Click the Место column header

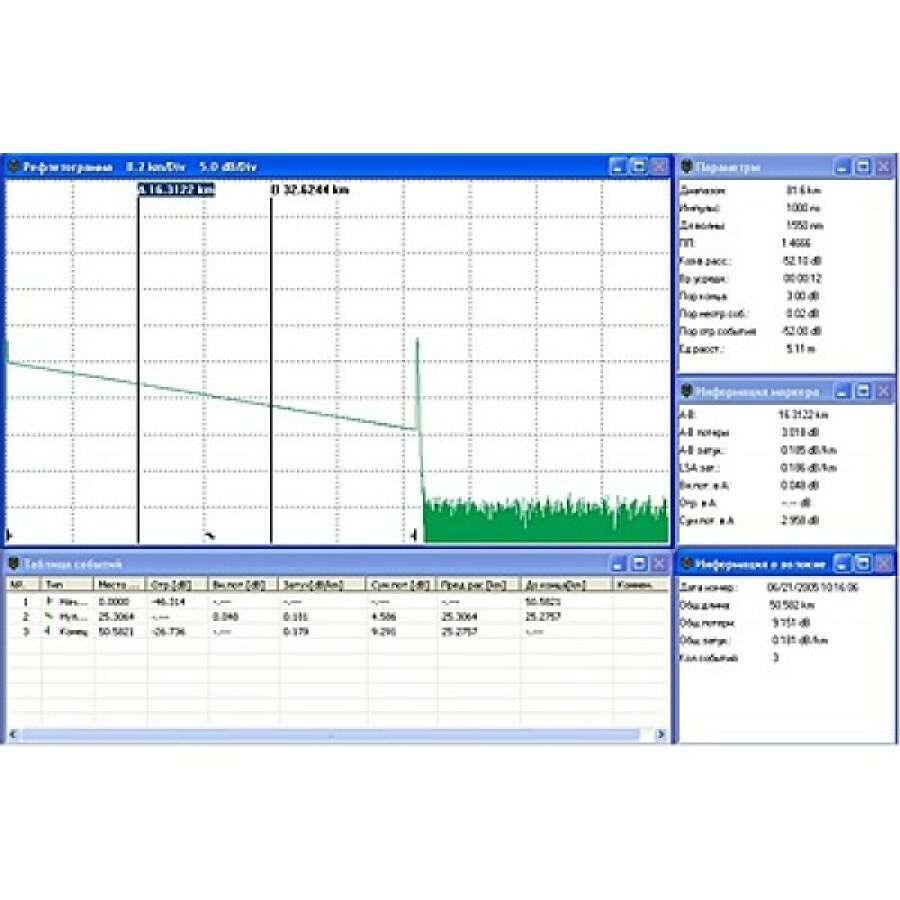[119, 584]
